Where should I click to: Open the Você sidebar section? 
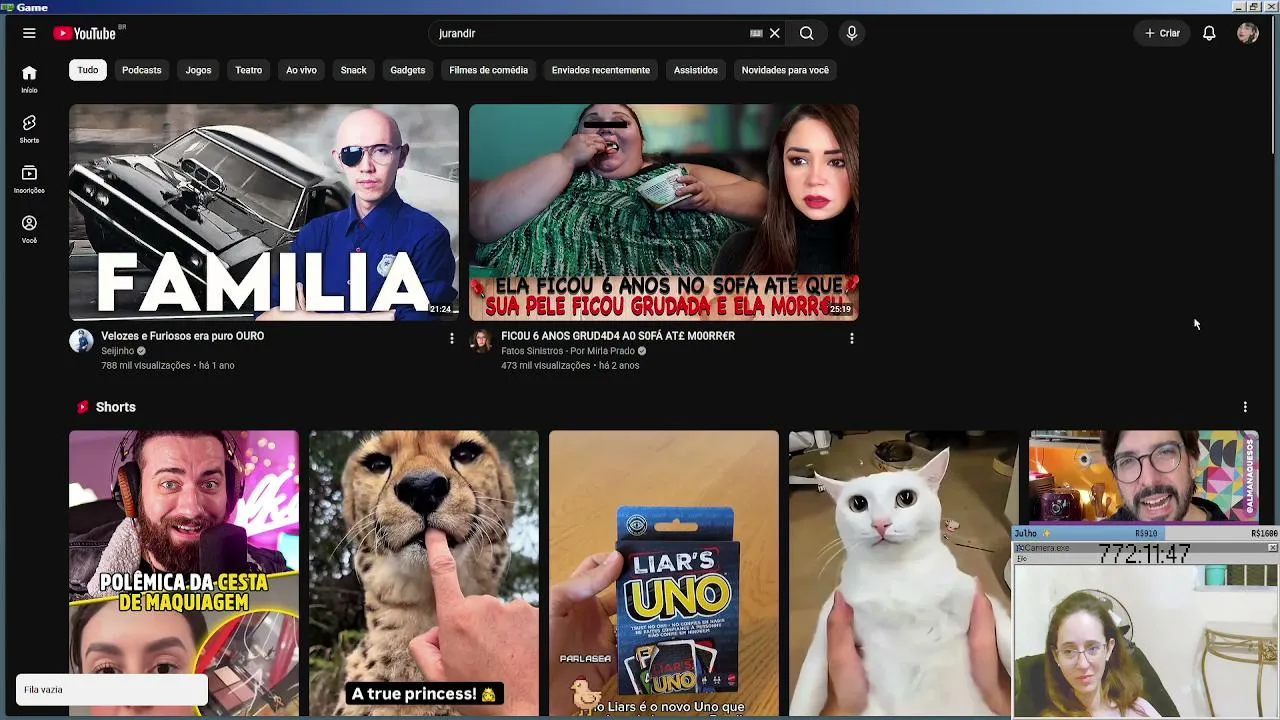(29, 229)
